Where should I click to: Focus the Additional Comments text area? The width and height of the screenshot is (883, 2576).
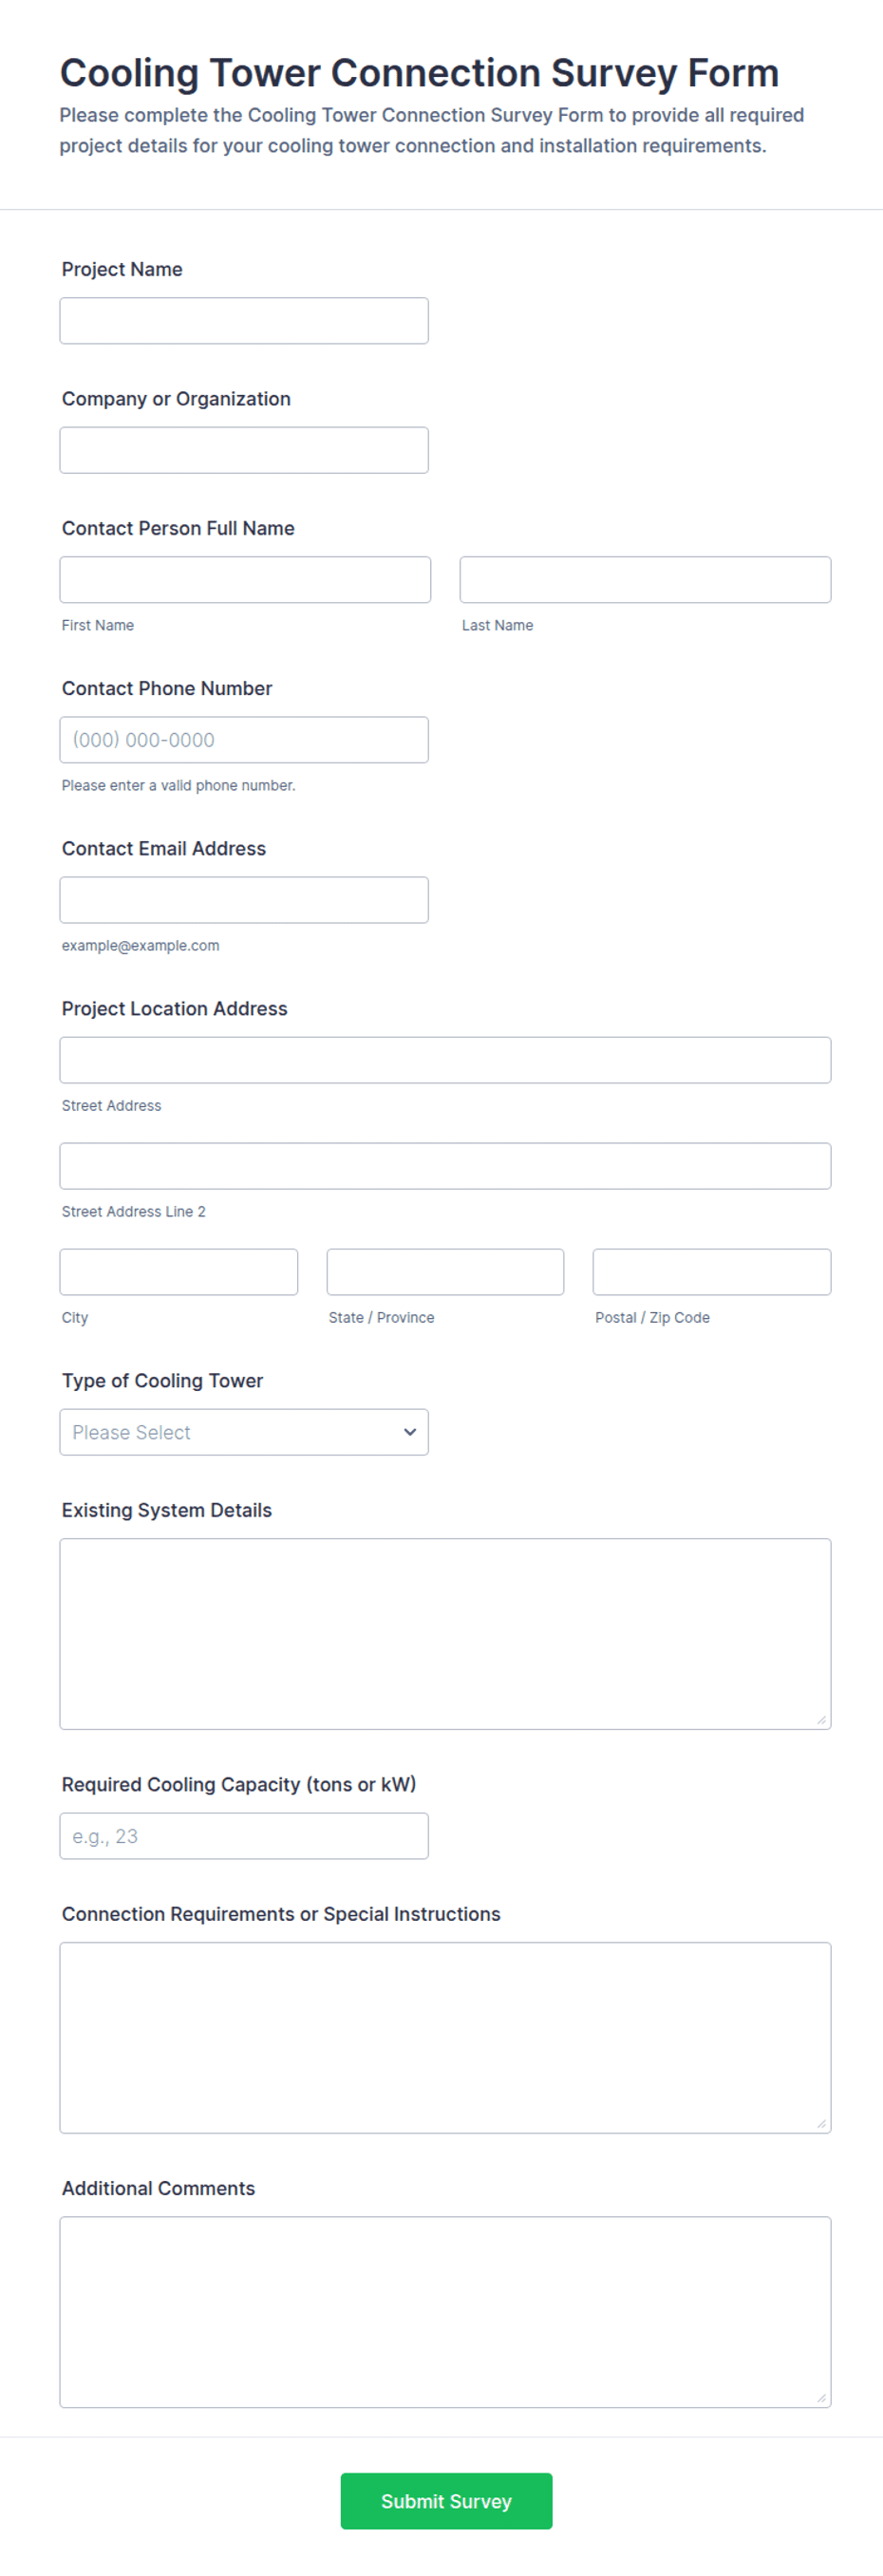[x=445, y=2312]
